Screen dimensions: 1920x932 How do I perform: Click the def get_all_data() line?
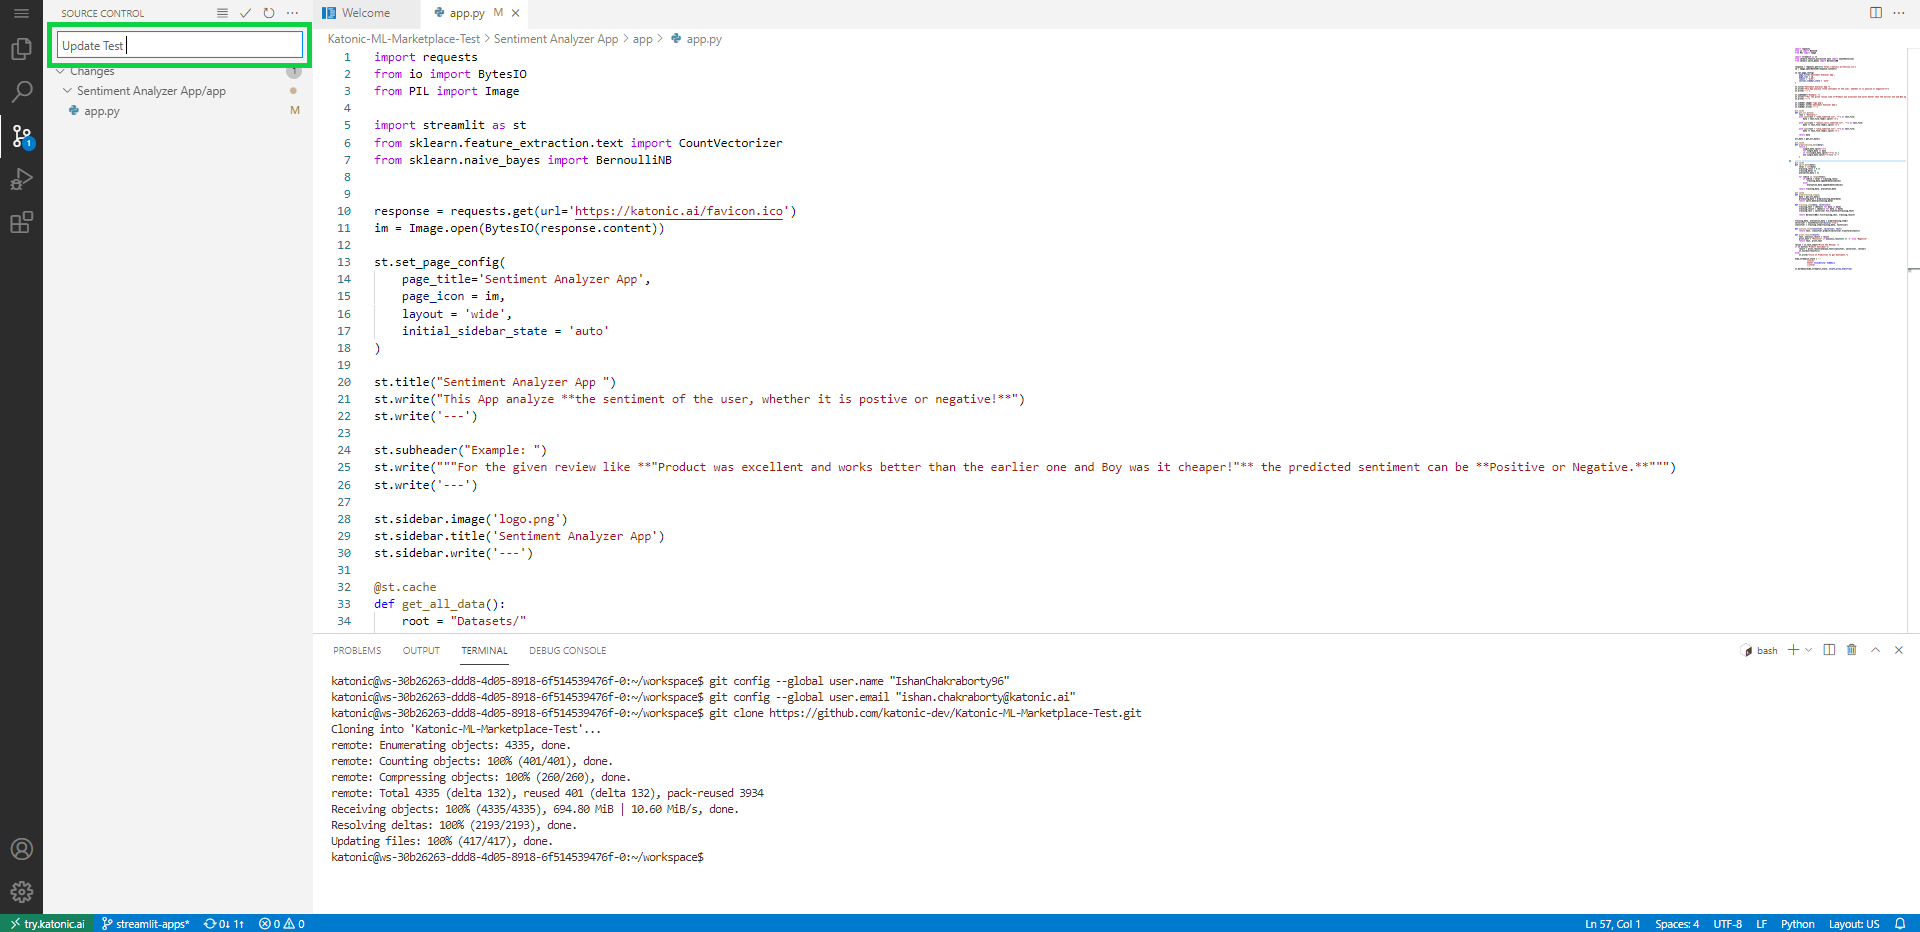[x=439, y=604]
